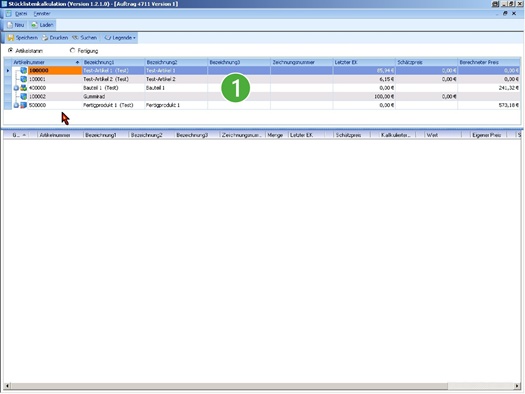This screenshot has width=525, height=394.
Task: Open the Datei menu
Action: [21, 14]
